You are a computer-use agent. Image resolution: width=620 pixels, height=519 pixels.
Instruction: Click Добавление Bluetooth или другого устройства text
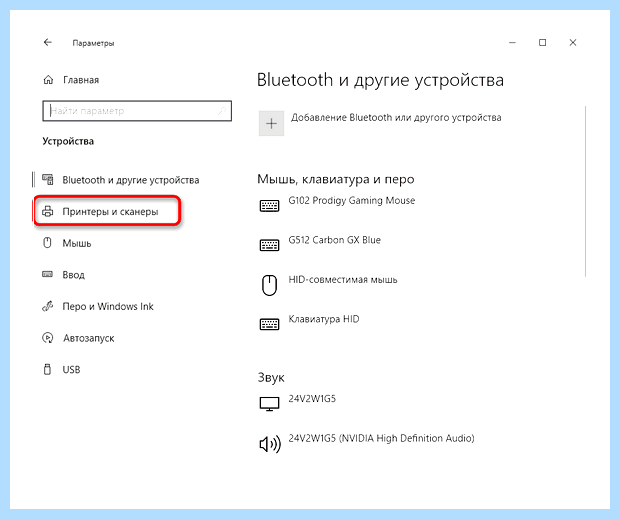pyautogui.click(x=396, y=117)
